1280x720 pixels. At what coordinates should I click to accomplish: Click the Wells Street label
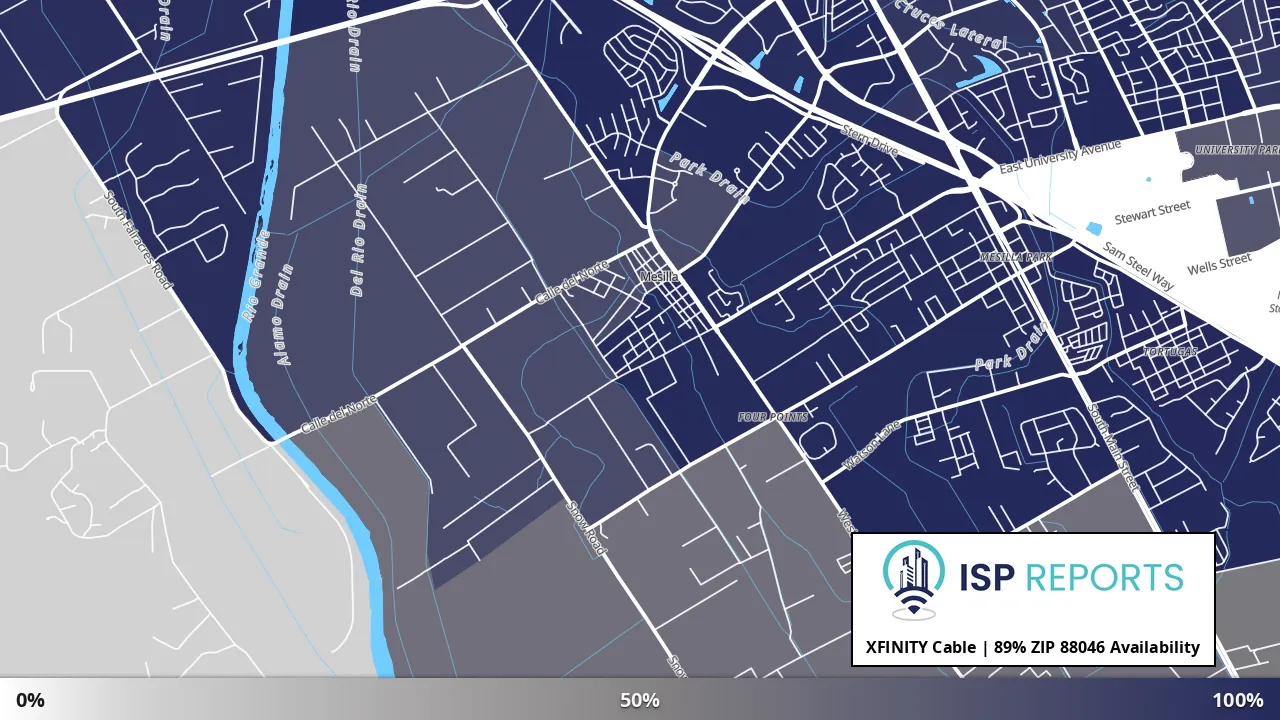tap(1220, 265)
